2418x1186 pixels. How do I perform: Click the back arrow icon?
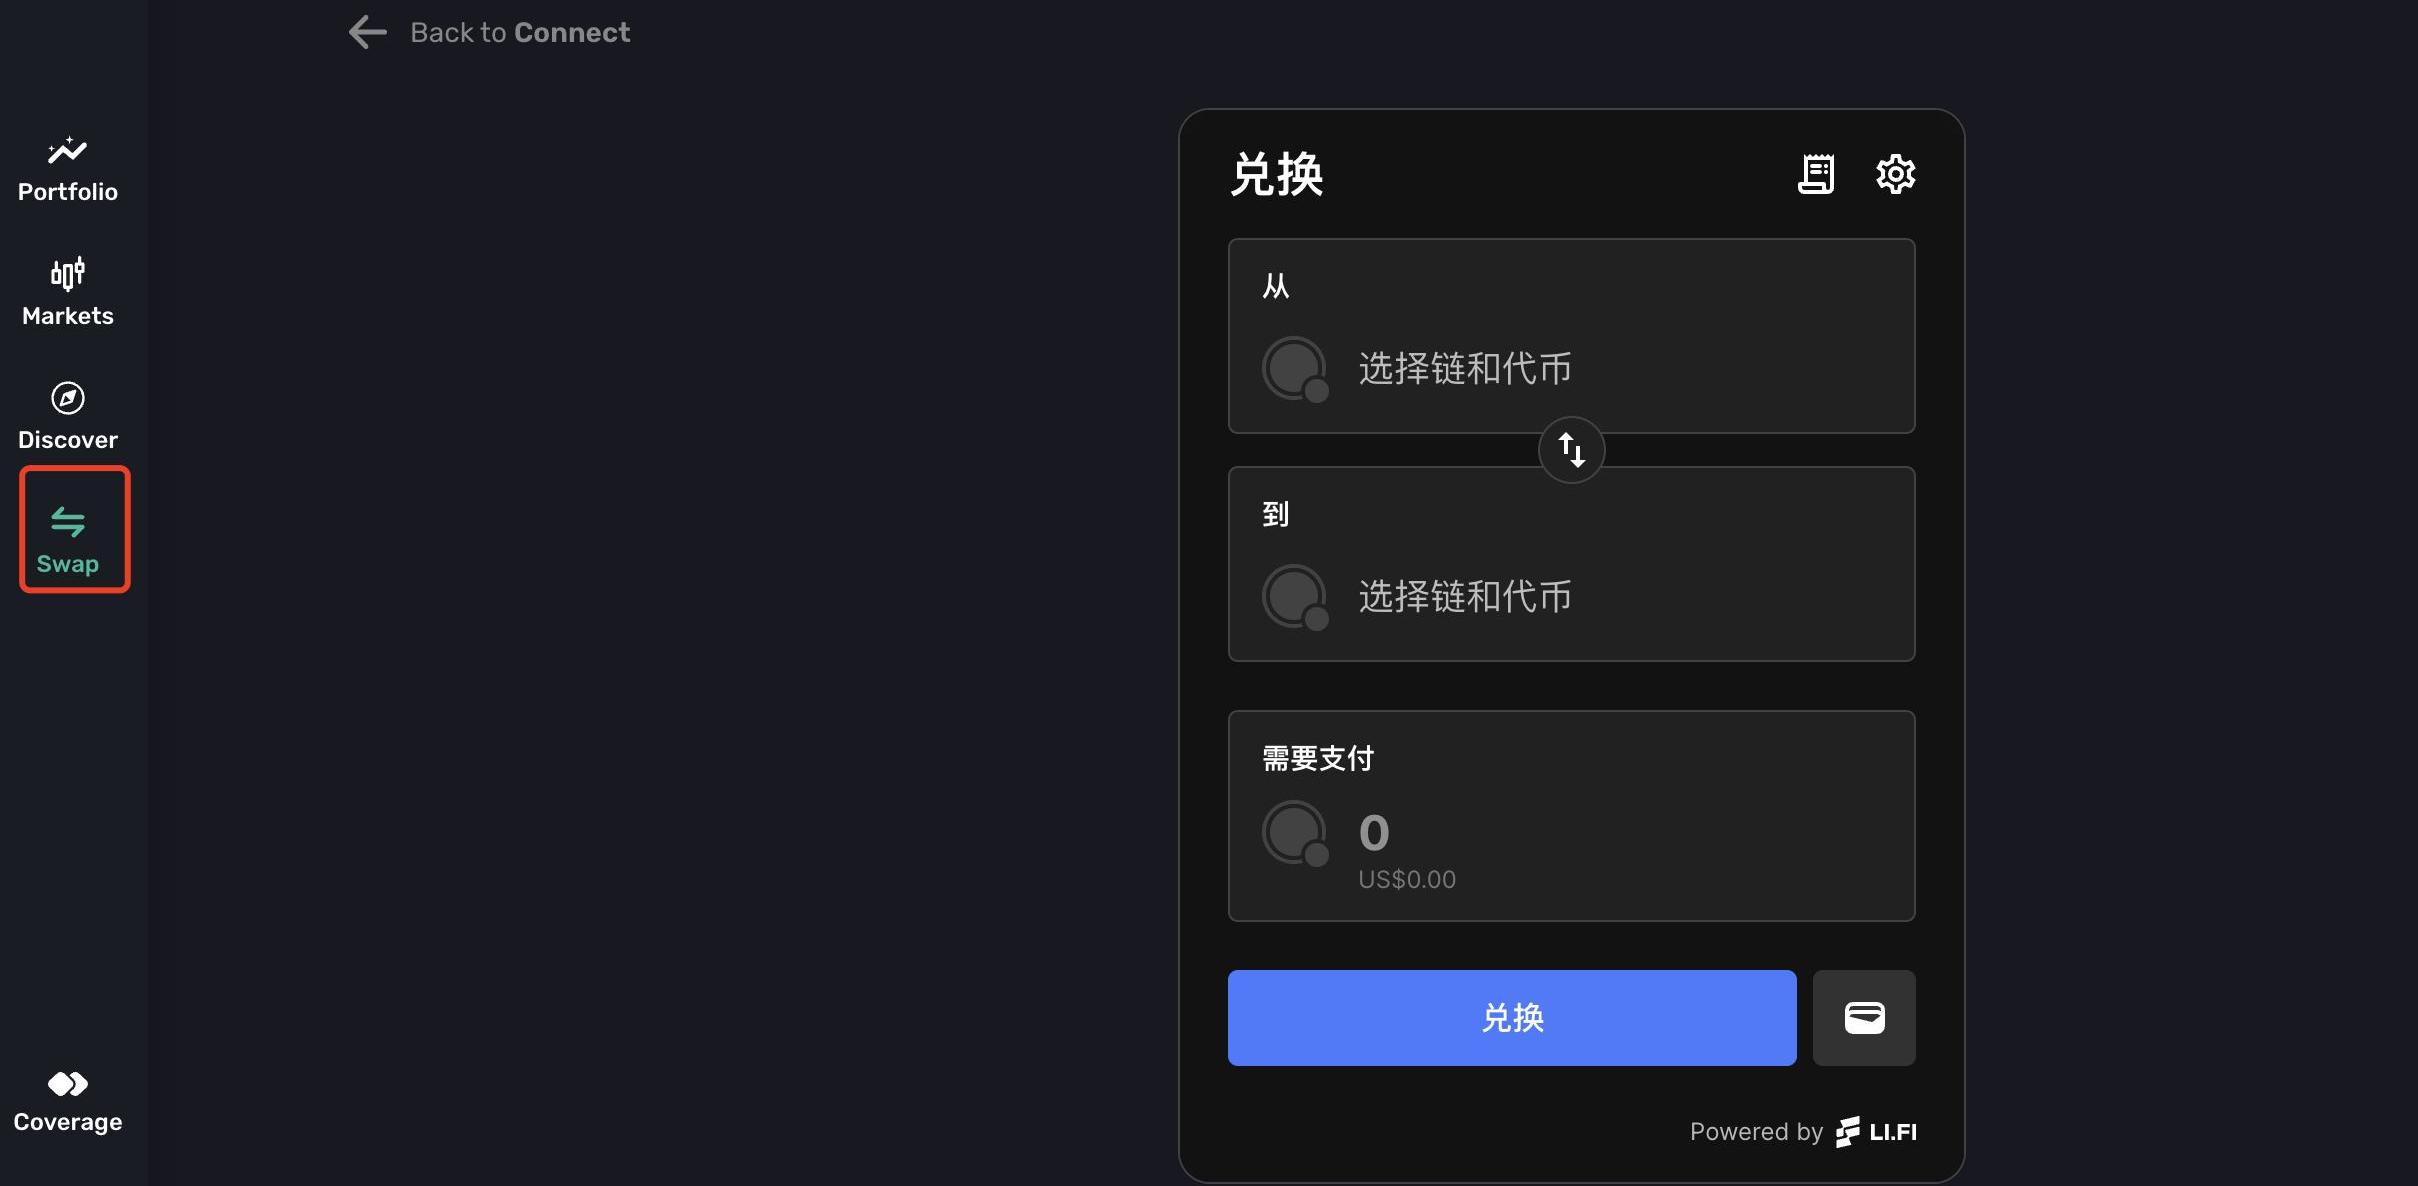[x=367, y=32]
